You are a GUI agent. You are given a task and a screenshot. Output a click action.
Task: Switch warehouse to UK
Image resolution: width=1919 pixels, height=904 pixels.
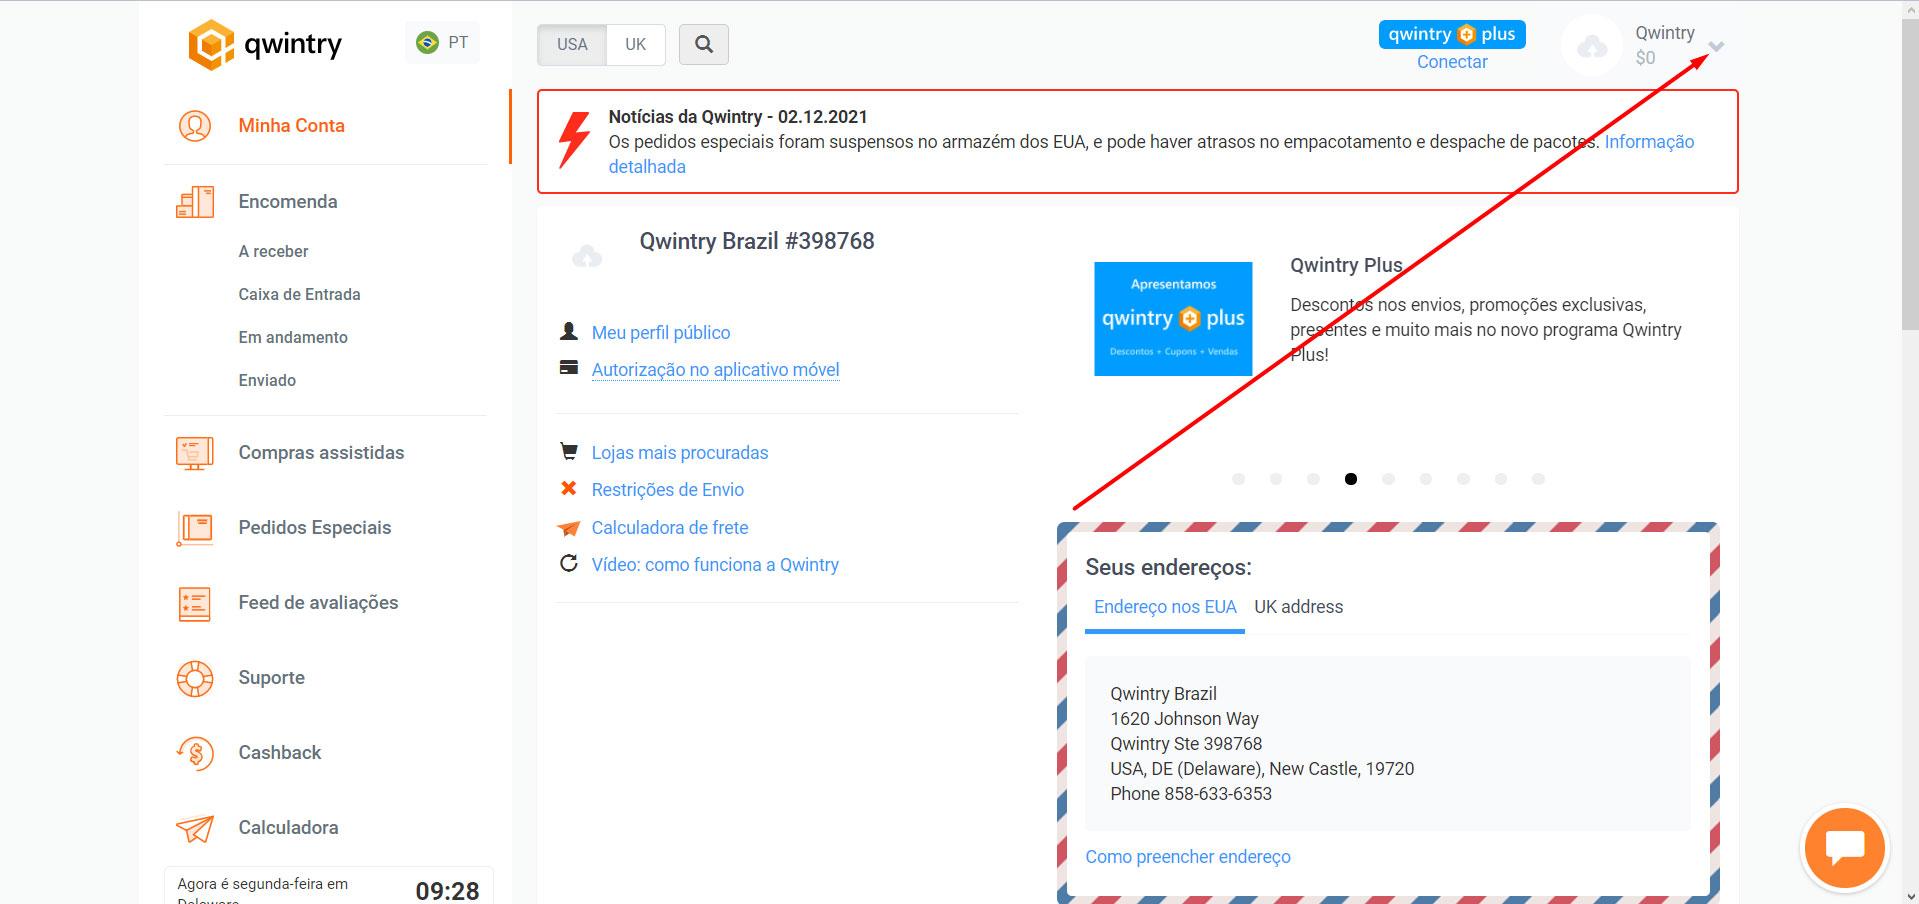[x=635, y=45]
